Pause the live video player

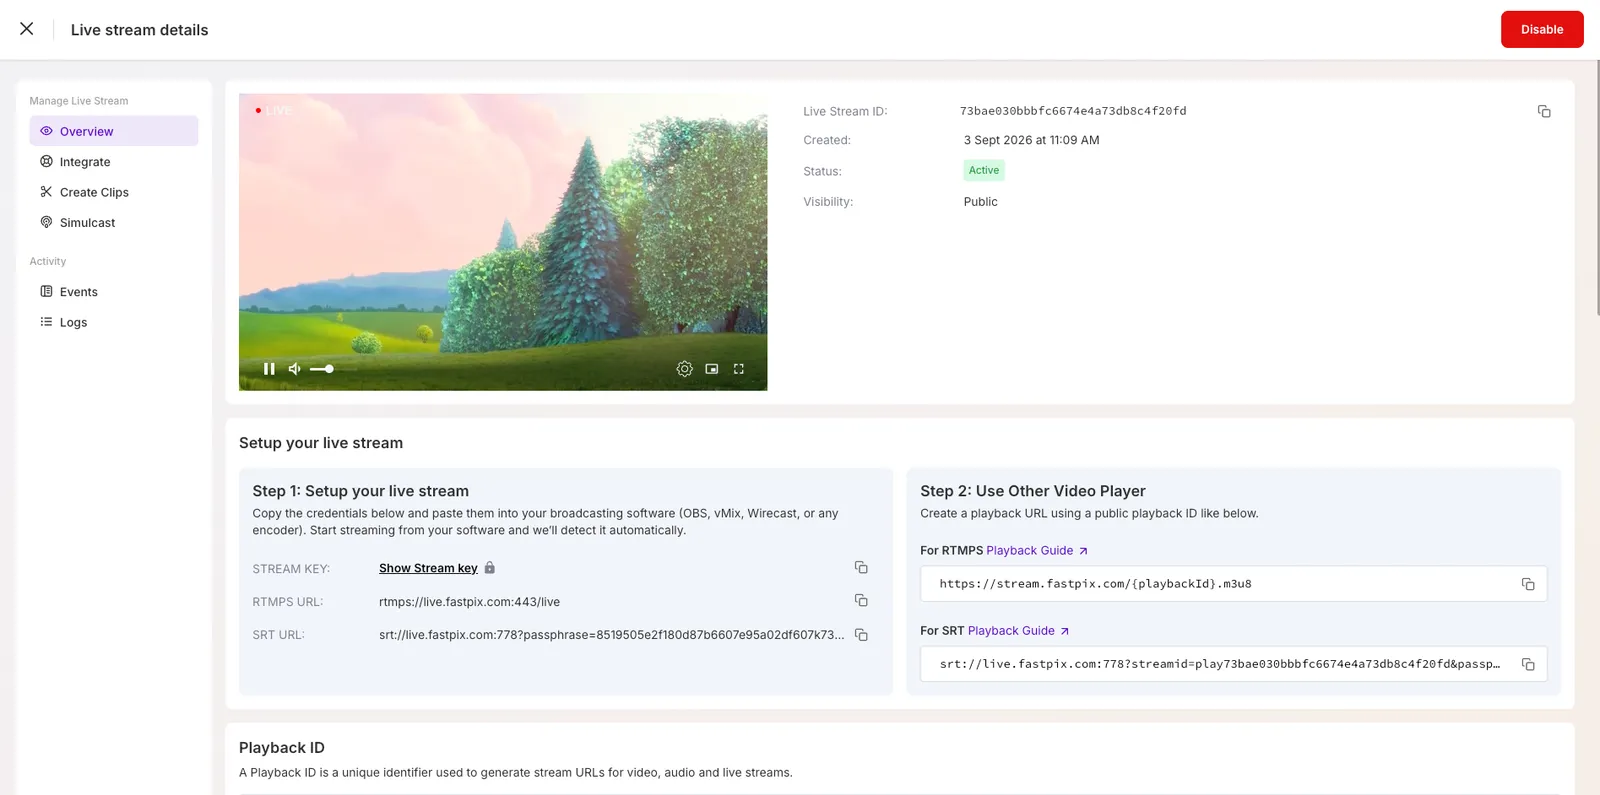click(269, 369)
